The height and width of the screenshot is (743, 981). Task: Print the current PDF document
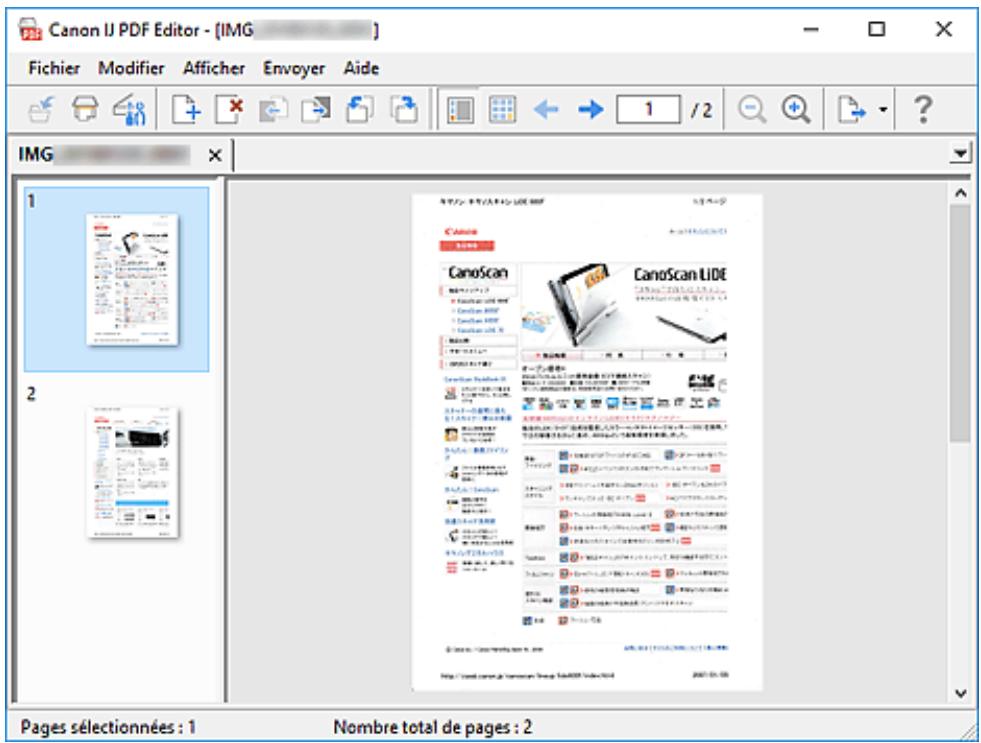click(85, 110)
